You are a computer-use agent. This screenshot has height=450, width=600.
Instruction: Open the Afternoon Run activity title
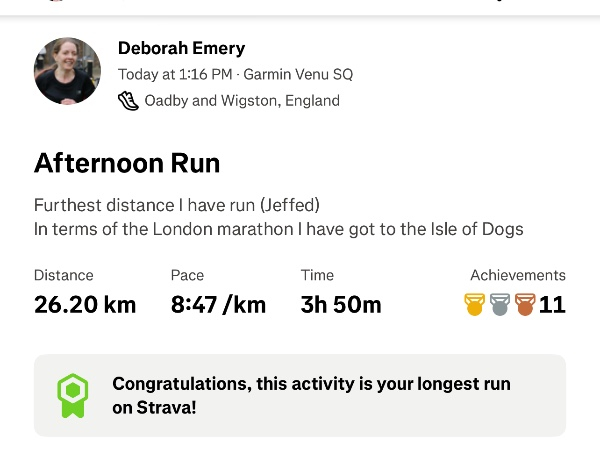(127, 163)
